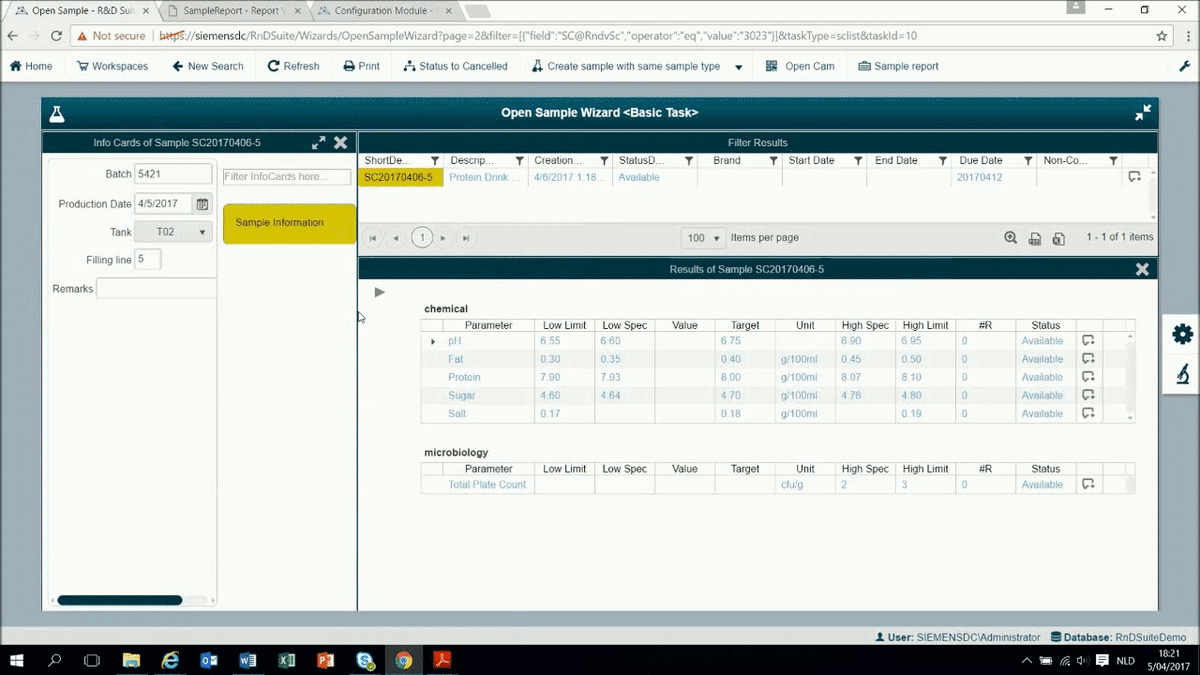1200x675 pixels.
Task: Select the Sample Information card
Action: pyautogui.click(x=289, y=223)
